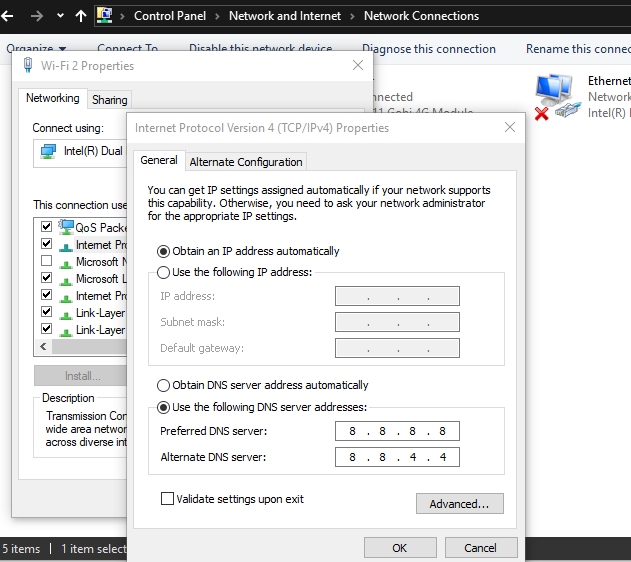Click the Wi-Fi 2 Properties title icon
The image size is (631, 562).
tap(28, 65)
